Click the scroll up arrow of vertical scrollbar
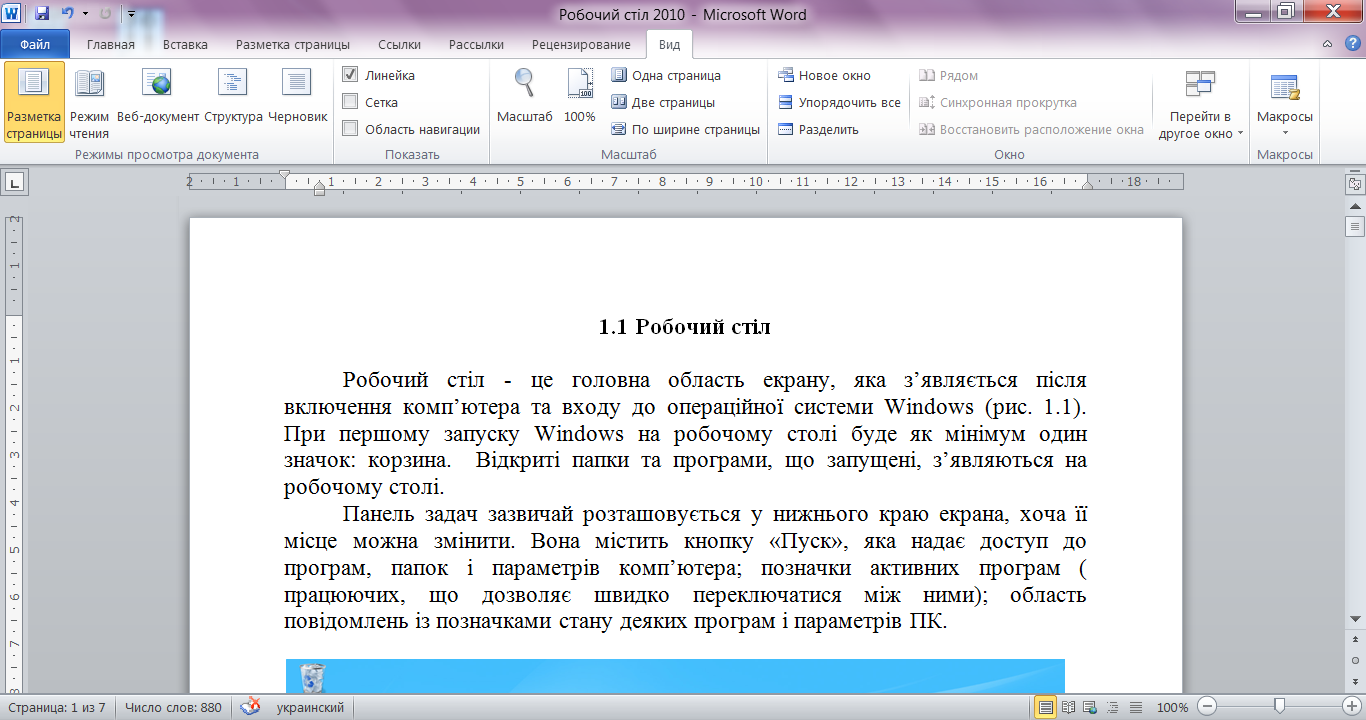 1355,205
